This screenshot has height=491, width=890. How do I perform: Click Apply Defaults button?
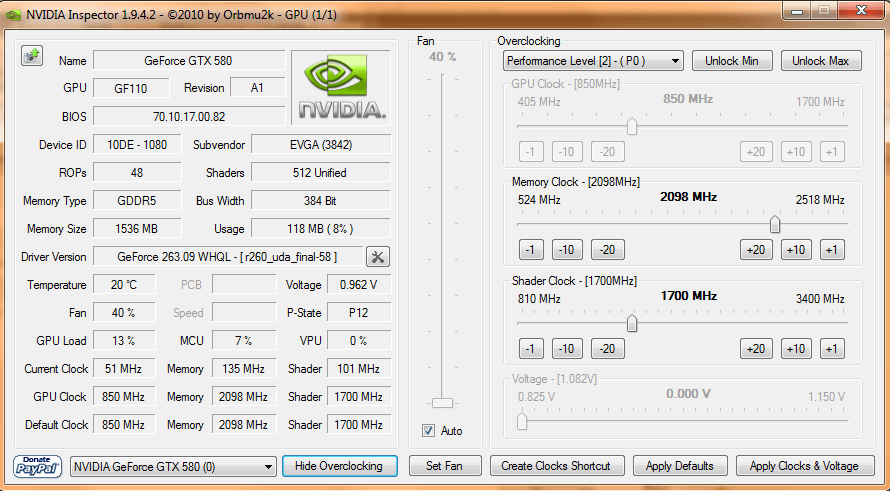[x=679, y=466]
